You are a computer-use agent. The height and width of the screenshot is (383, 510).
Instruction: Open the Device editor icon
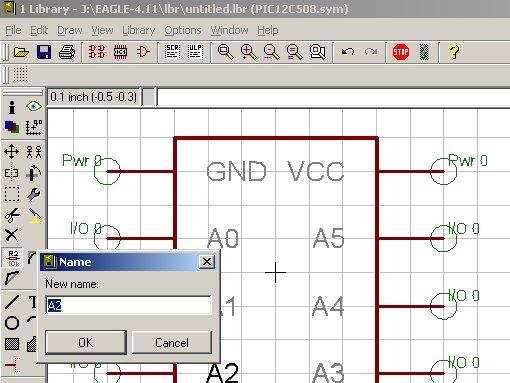(x=97, y=52)
